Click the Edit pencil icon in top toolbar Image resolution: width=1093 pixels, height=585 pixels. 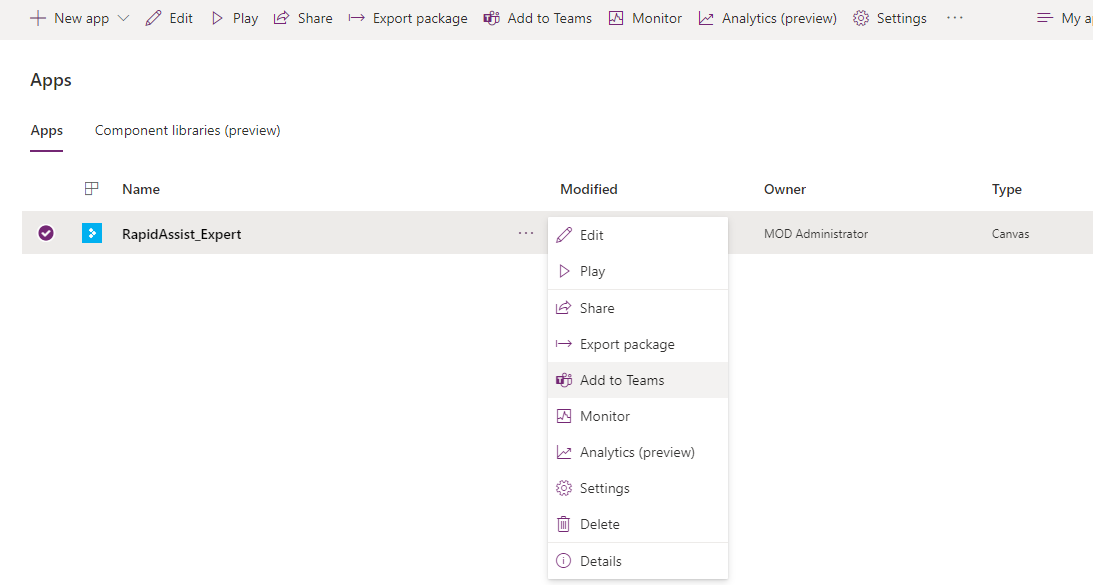click(x=153, y=18)
